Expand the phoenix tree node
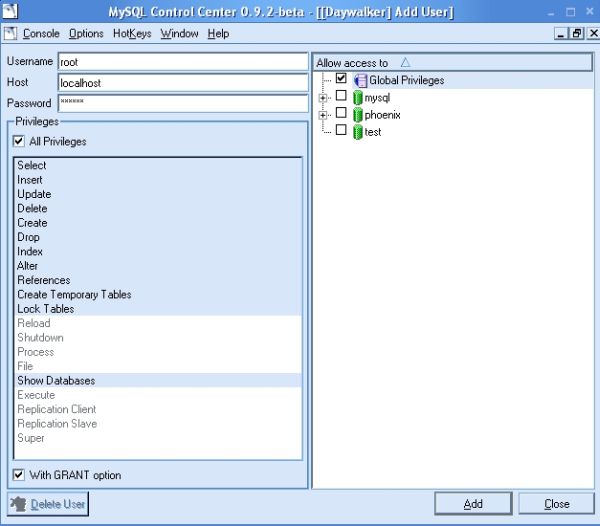Viewport: 600px width, 526px height. 323,115
